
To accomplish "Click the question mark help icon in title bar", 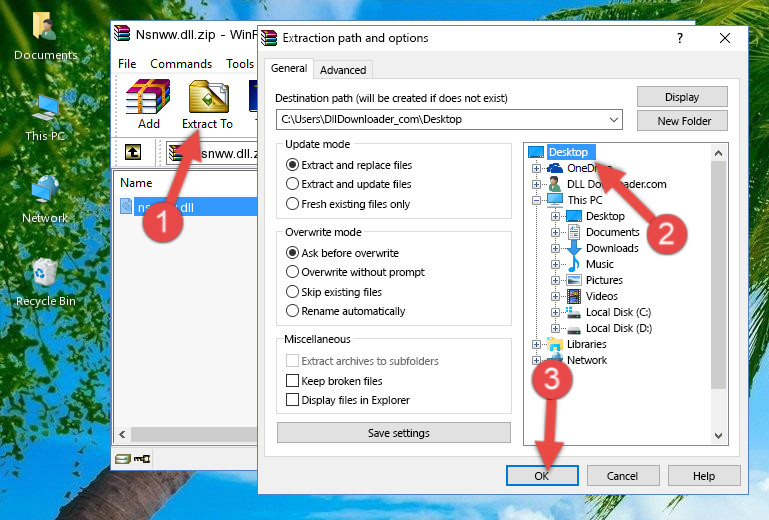I will 680,38.
